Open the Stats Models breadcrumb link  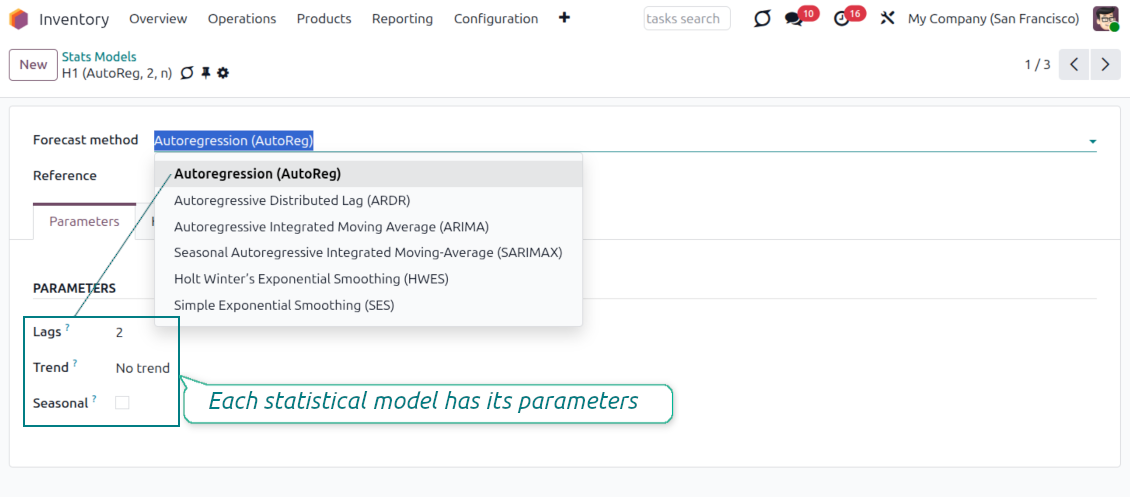99,56
